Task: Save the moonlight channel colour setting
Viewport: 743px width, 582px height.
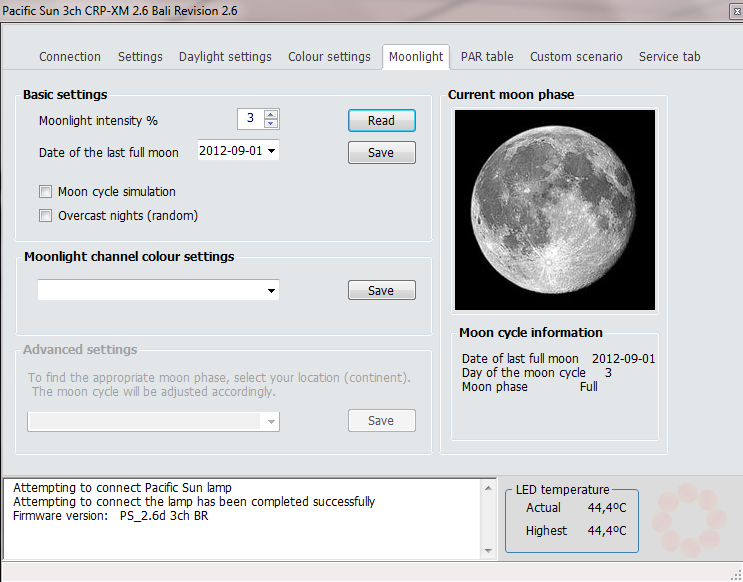Action: (381, 291)
